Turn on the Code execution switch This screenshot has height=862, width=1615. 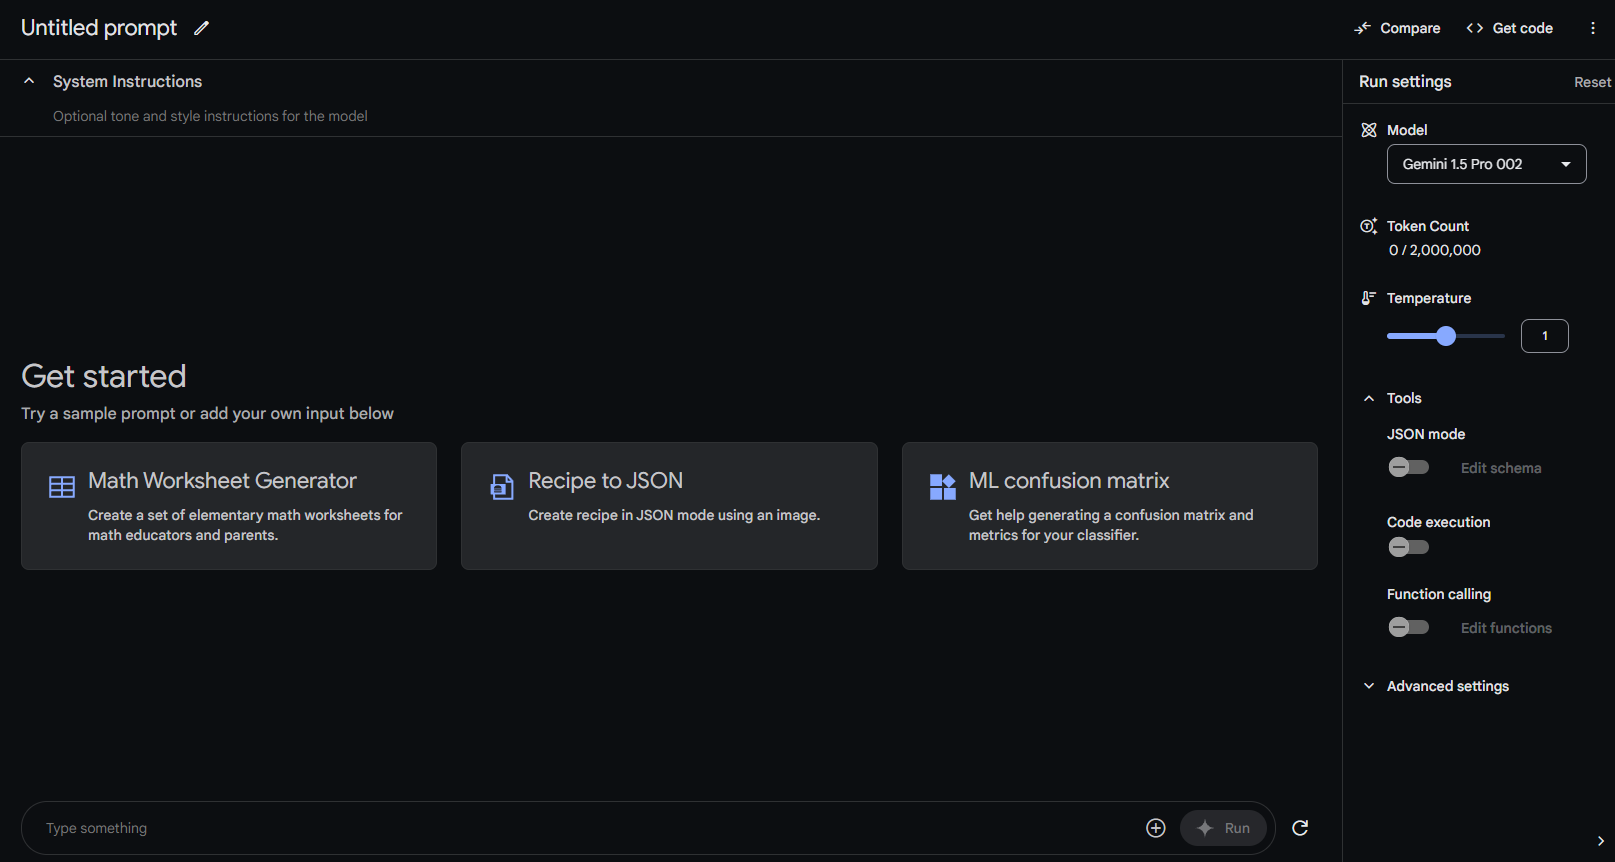pos(1408,547)
